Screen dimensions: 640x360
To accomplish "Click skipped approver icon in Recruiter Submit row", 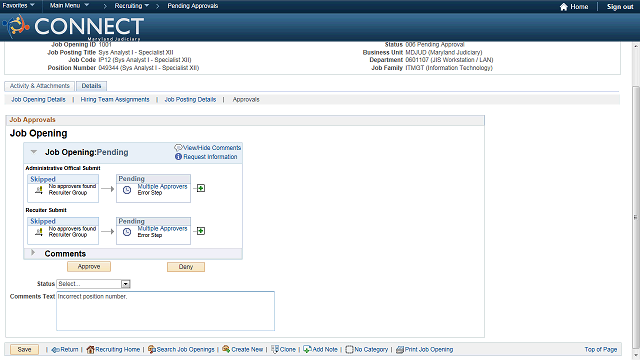I will tap(39, 232).
